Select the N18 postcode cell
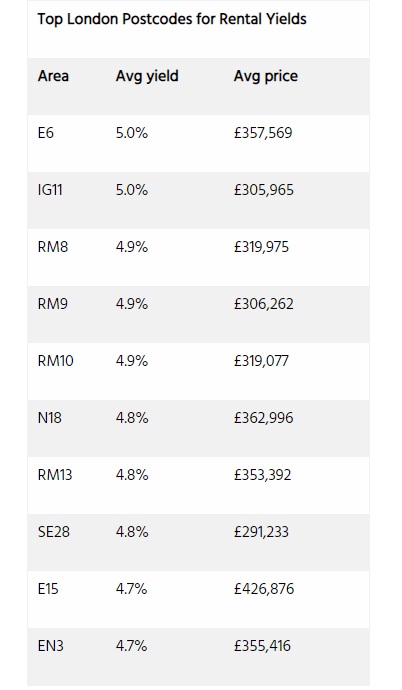The image size is (402, 690). (x=50, y=418)
